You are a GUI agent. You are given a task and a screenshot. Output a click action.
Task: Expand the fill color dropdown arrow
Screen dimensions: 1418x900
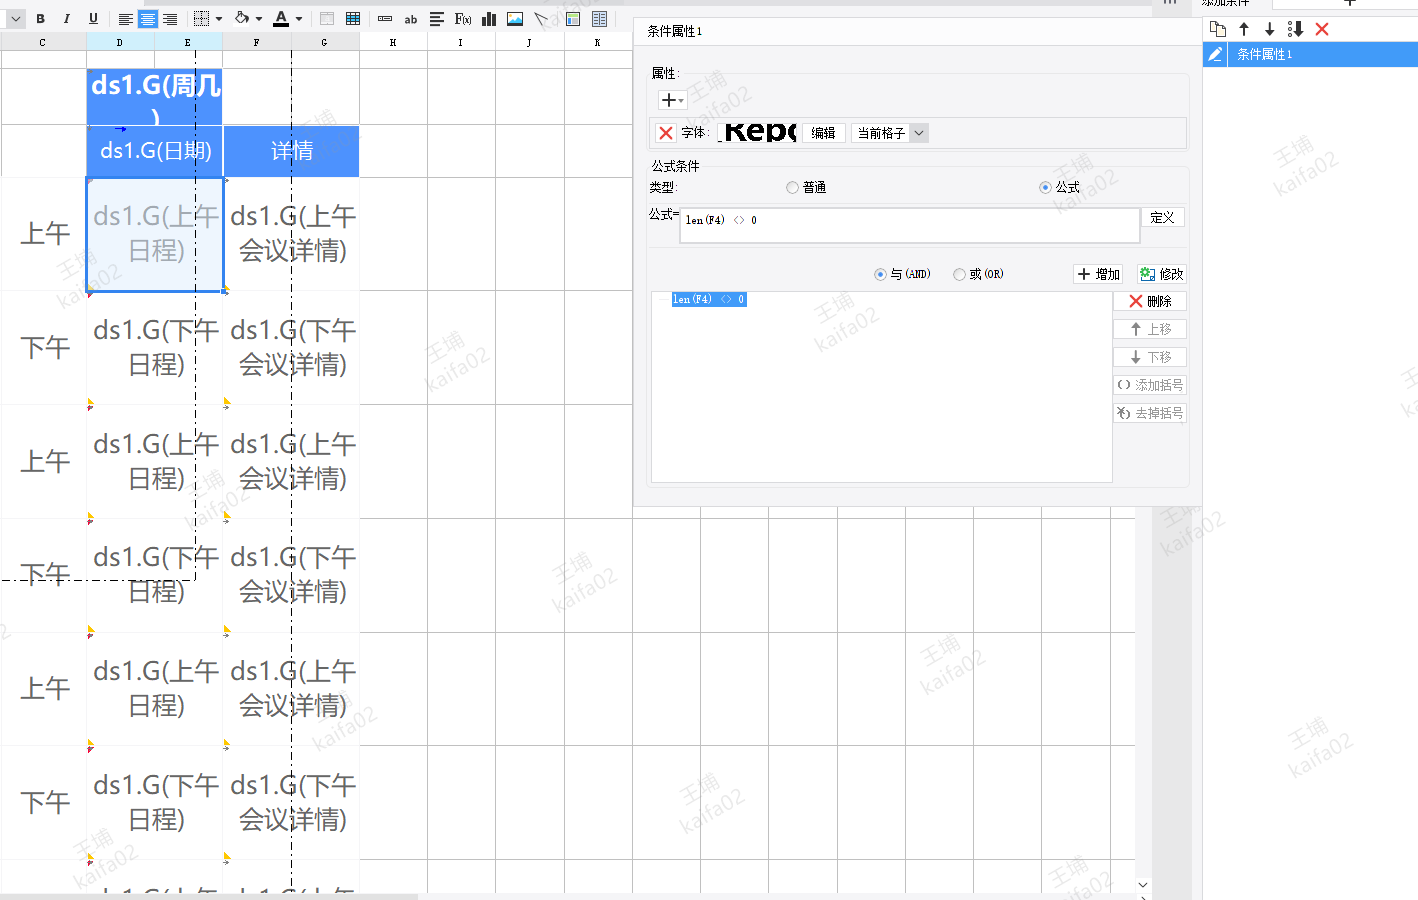259,19
